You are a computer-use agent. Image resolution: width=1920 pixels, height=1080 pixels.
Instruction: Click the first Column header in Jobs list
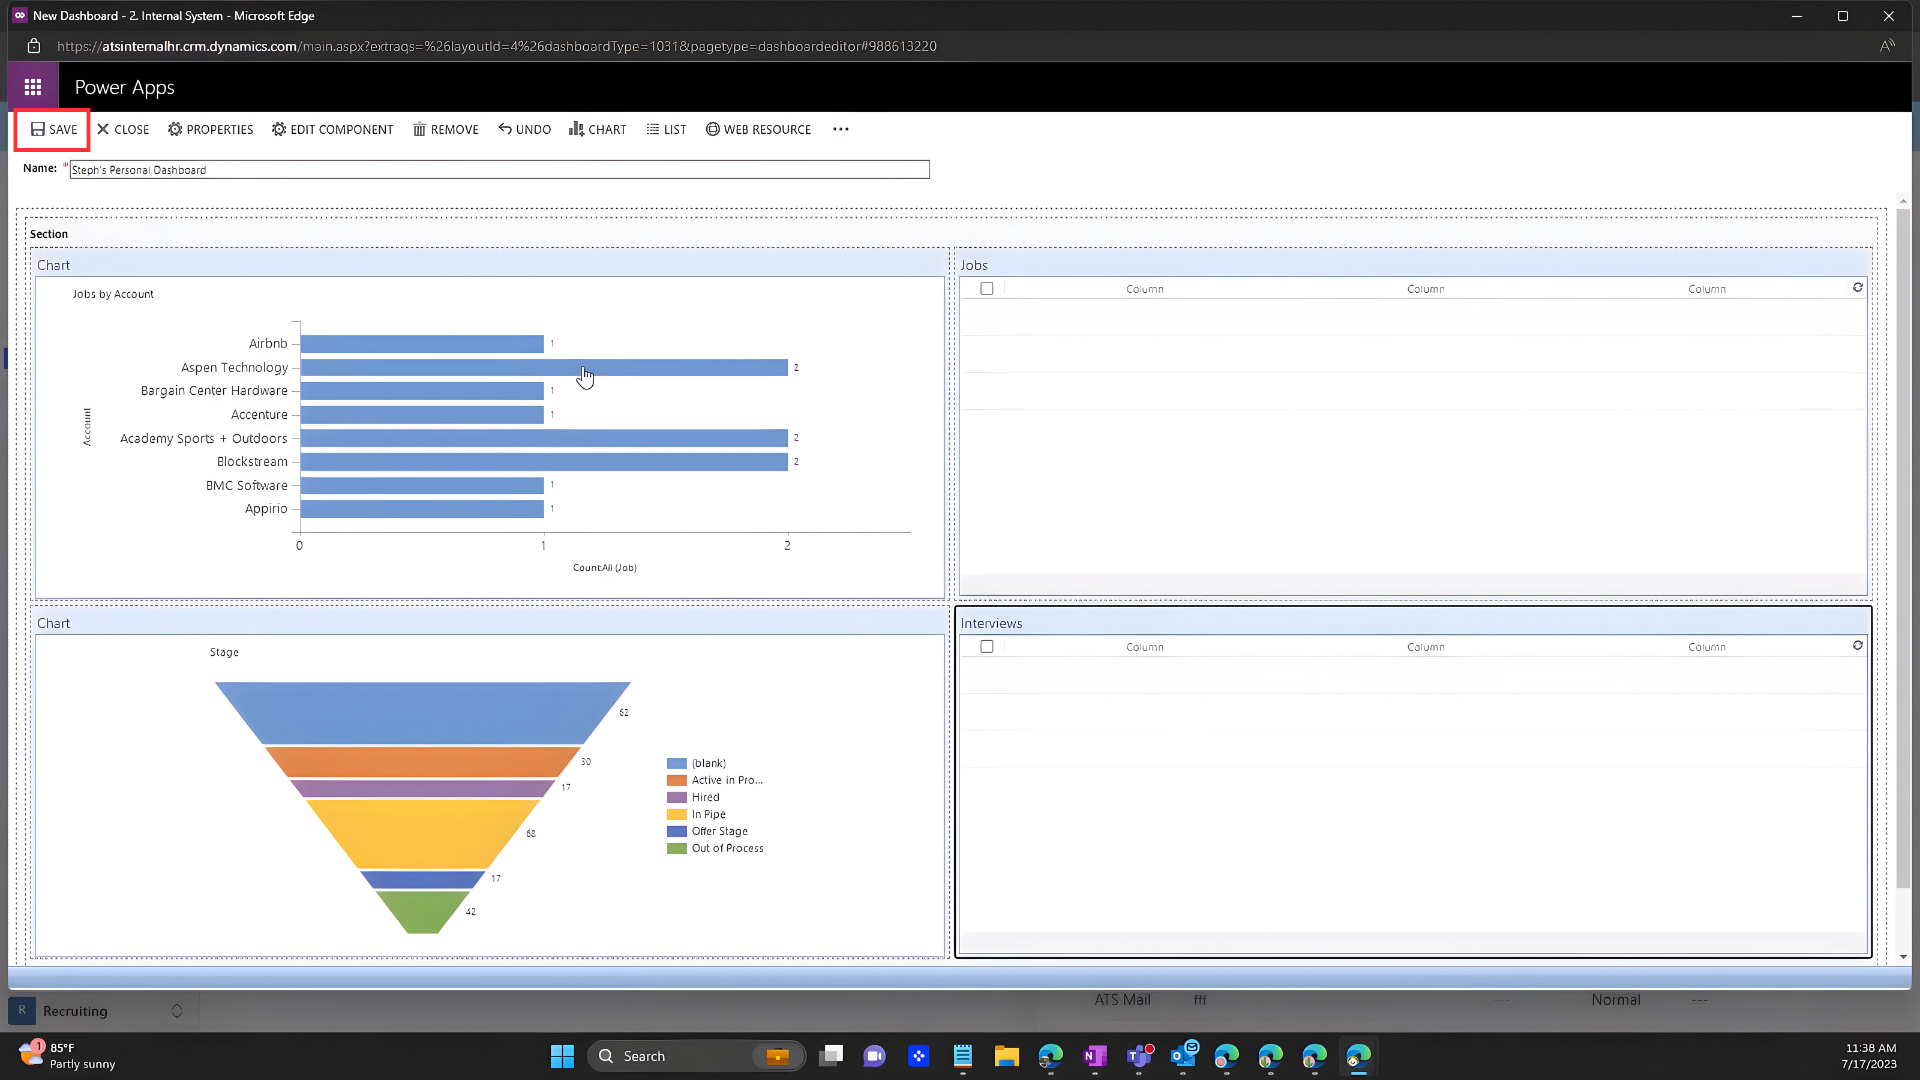coord(1145,289)
